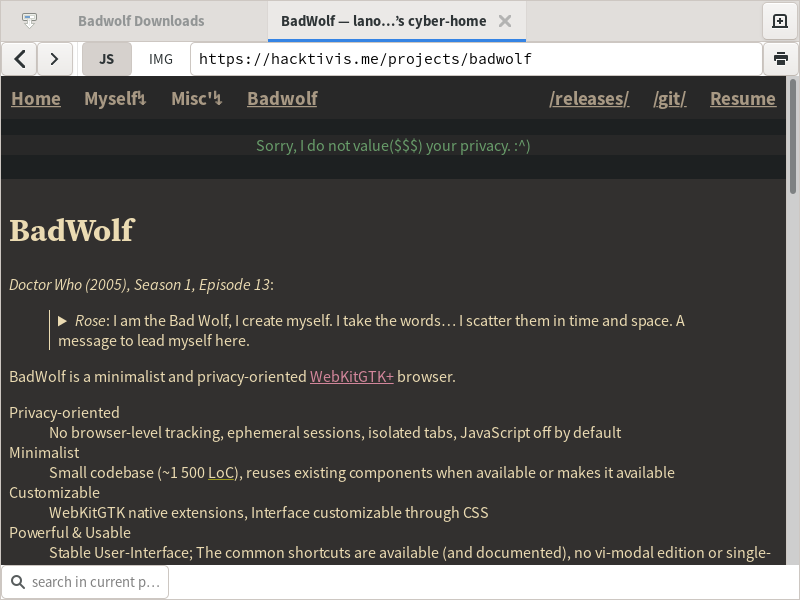Open the WebKitGTK+ link
Viewport: 800px width, 600px height.
coord(351,377)
